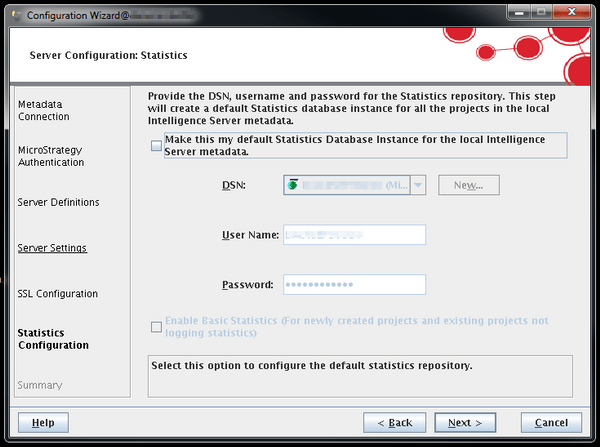Click the New... DSN button

(469, 185)
